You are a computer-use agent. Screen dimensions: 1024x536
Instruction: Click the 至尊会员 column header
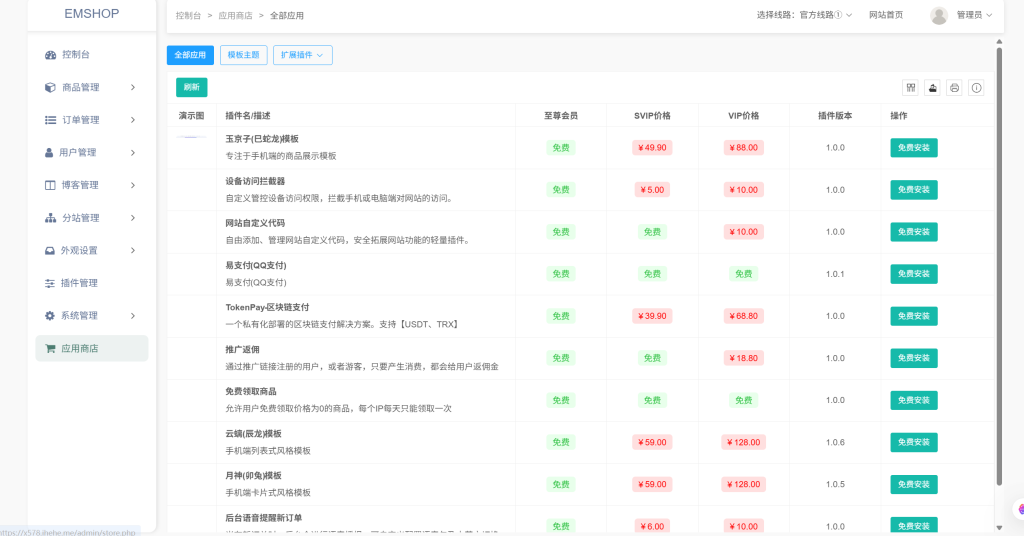click(561, 116)
